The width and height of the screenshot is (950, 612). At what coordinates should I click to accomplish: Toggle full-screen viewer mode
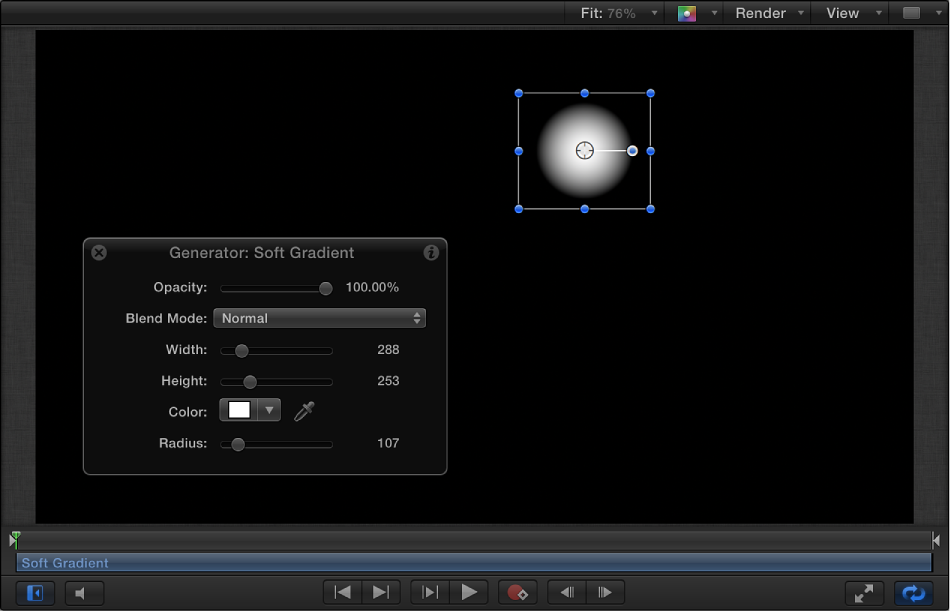tap(862, 592)
